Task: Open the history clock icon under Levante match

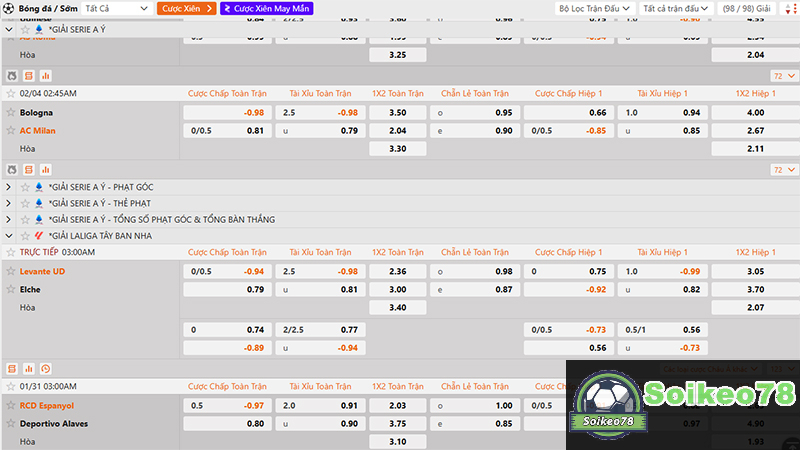Action: click(x=45, y=368)
